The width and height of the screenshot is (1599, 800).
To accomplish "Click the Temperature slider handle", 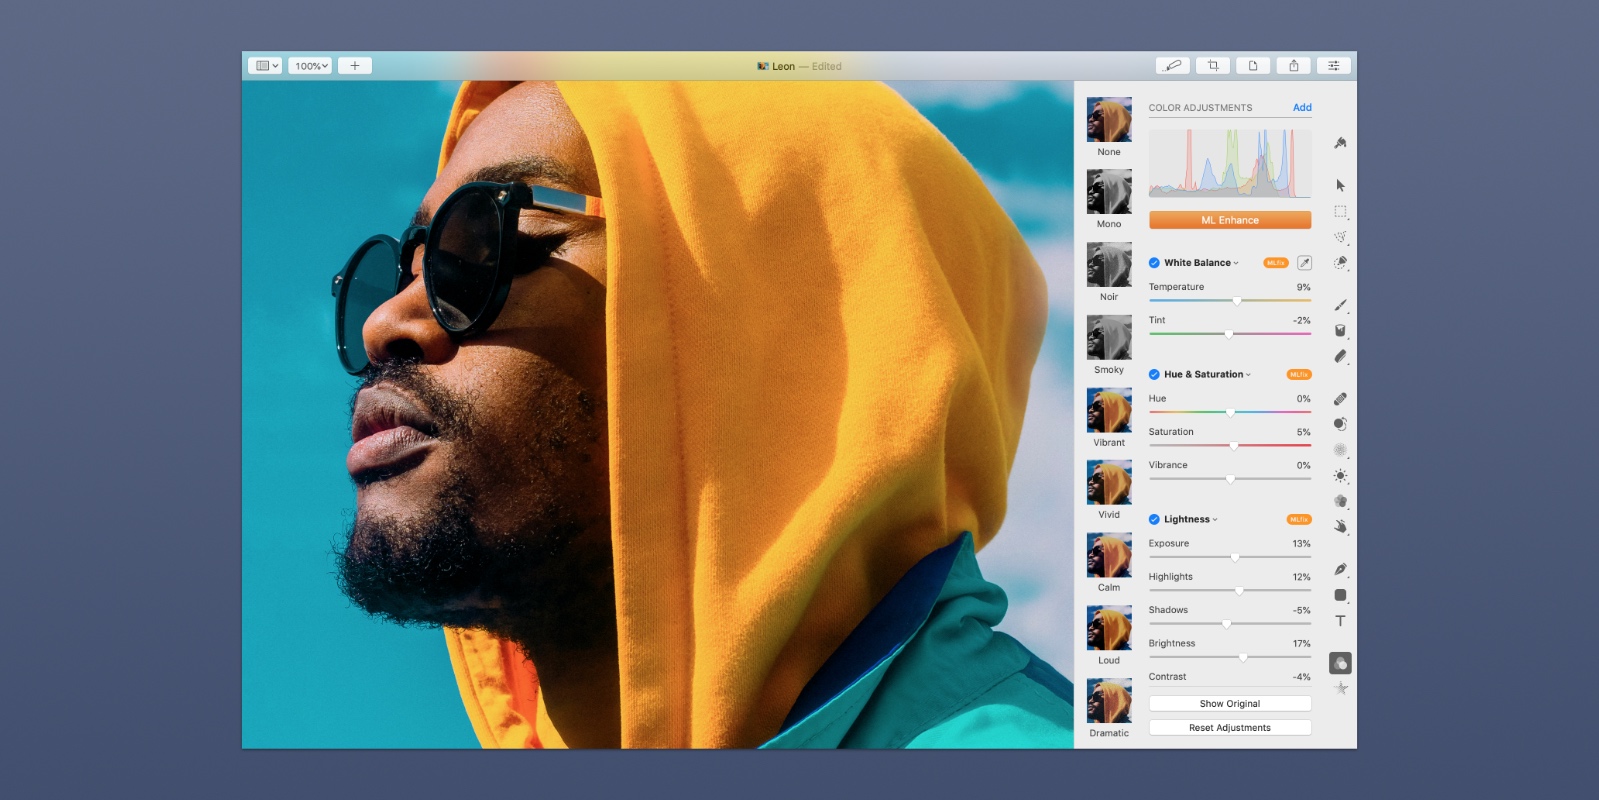I will pyautogui.click(x=1237, y=301).
